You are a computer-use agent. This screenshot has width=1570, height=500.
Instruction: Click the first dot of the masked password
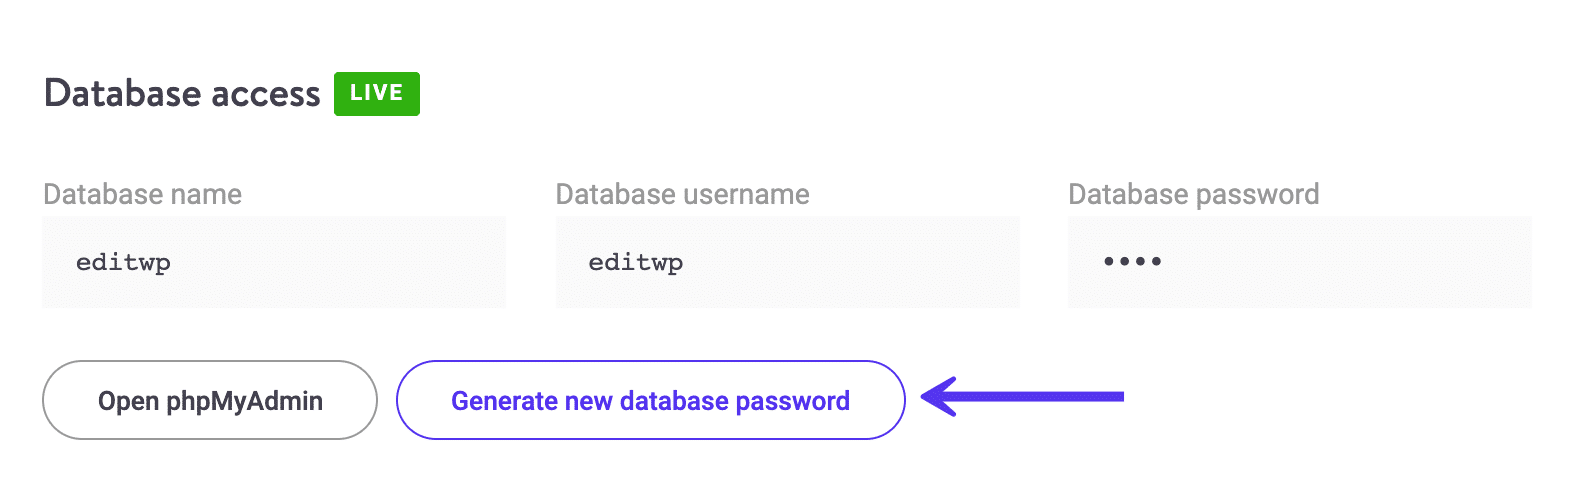pos(1108,262)
